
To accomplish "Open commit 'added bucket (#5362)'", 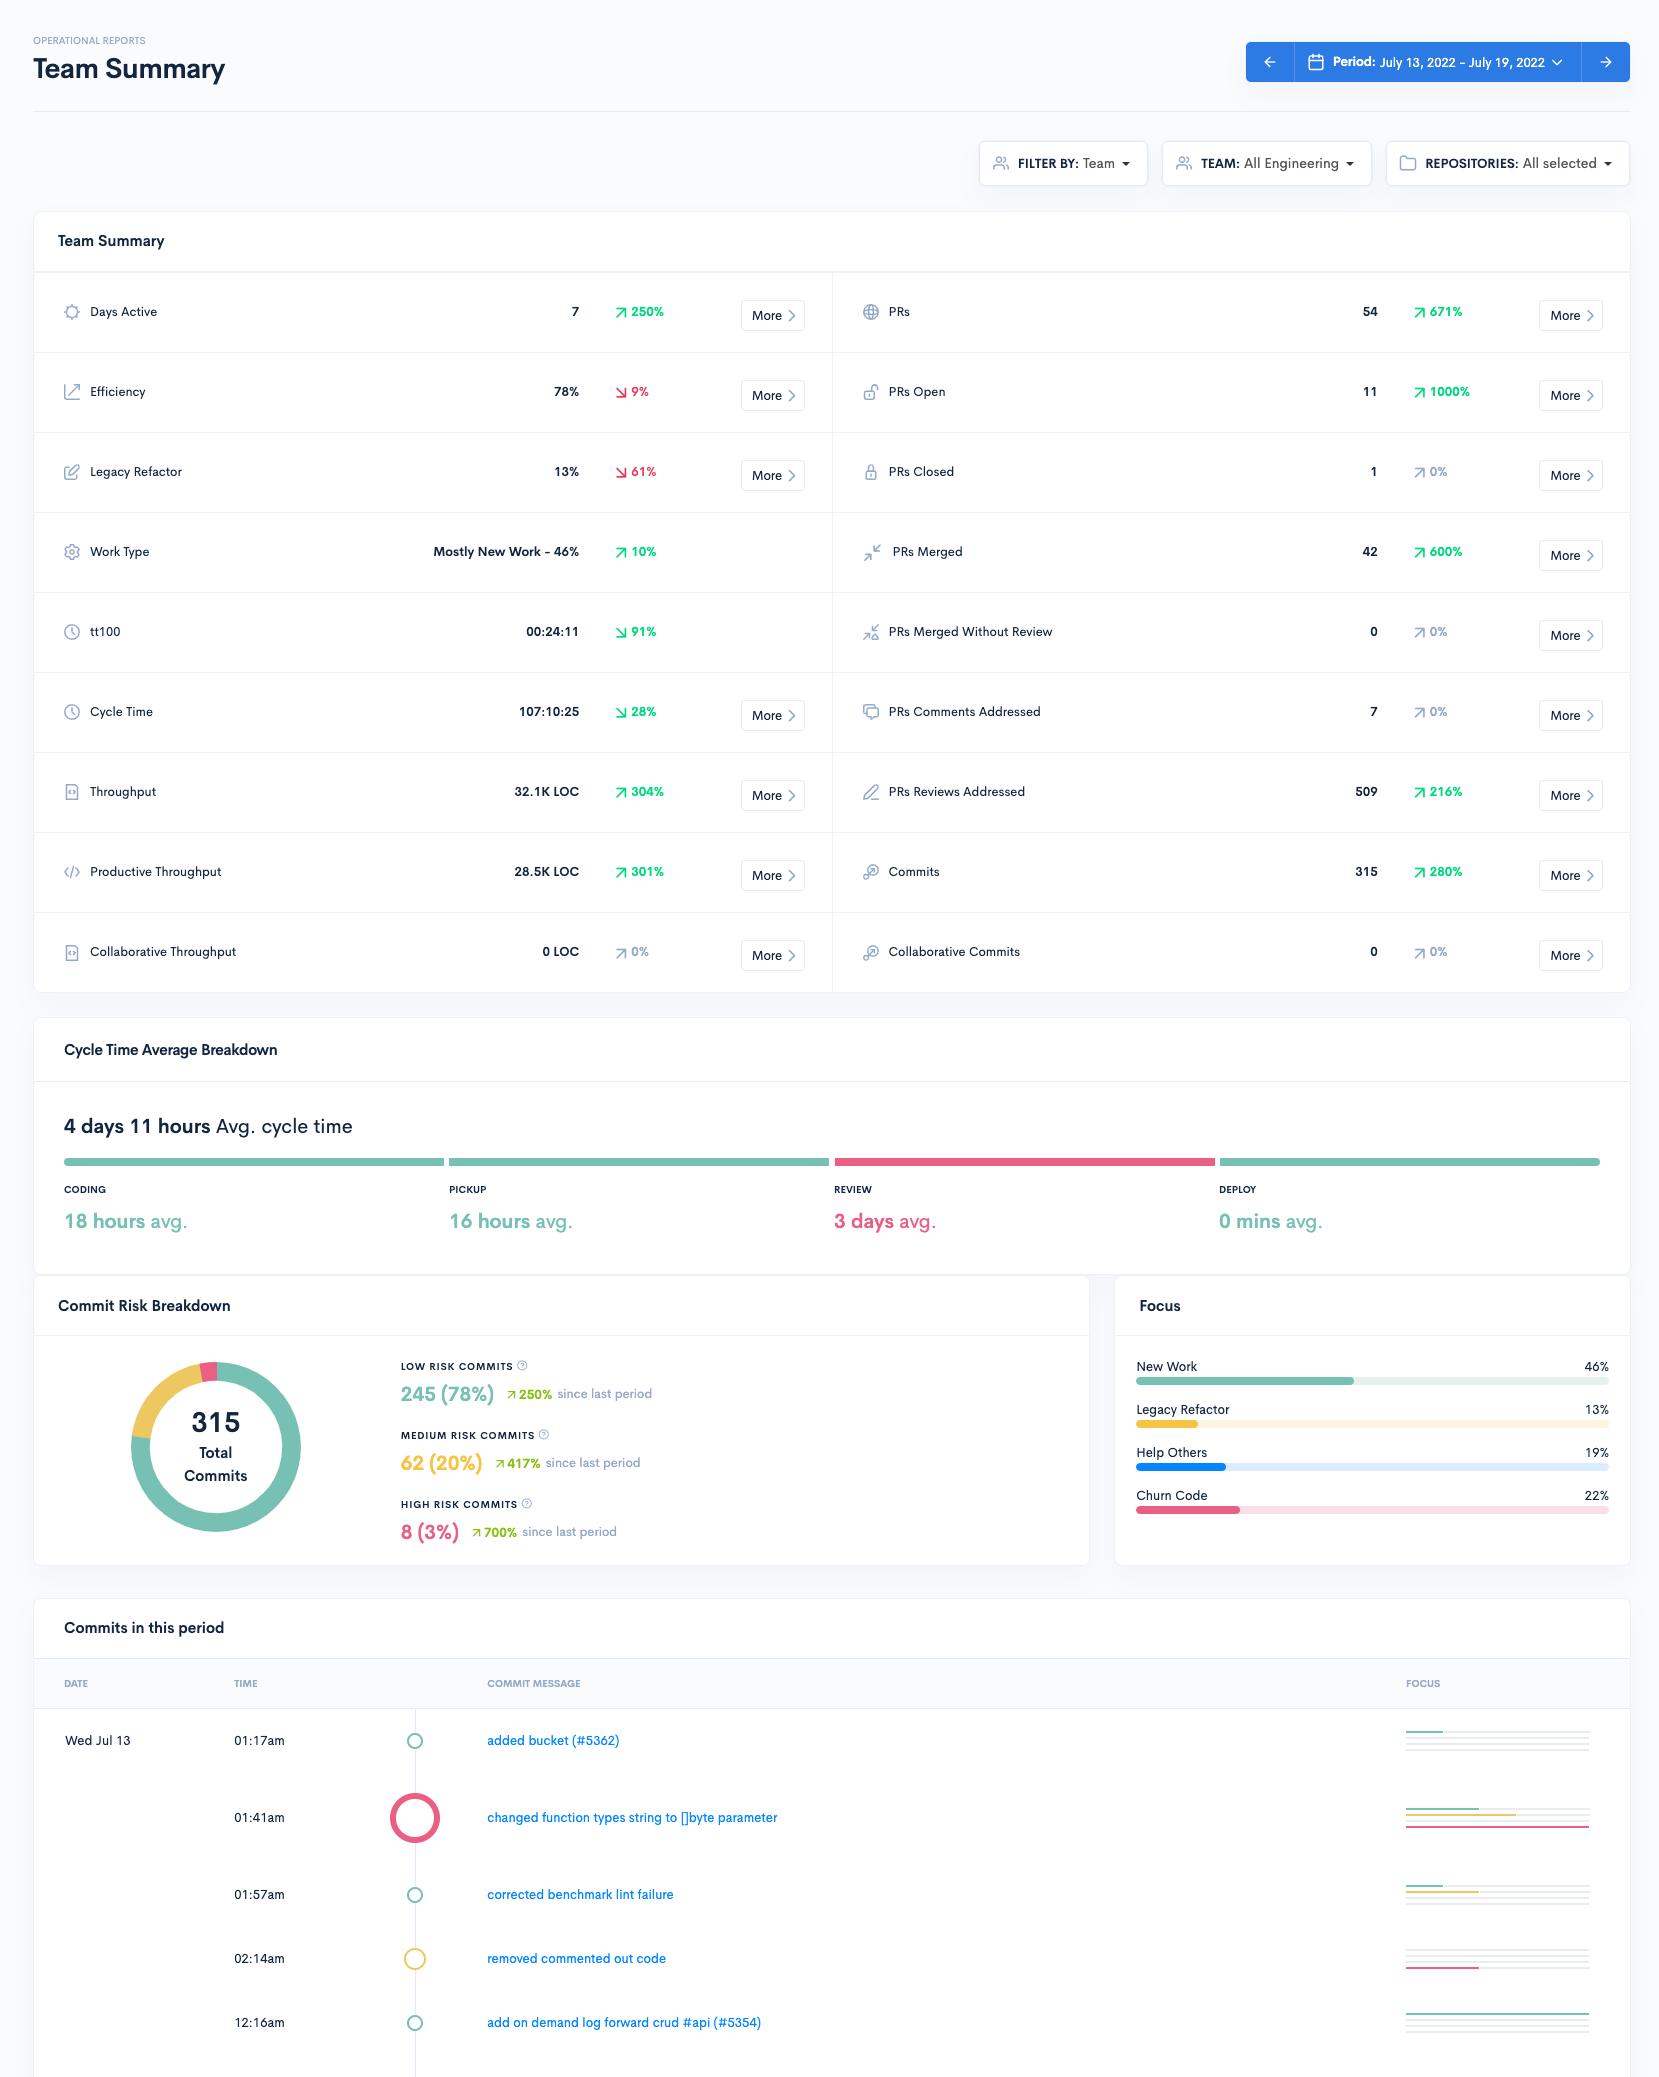I will pyautogui.click(x=553, y=1741).
